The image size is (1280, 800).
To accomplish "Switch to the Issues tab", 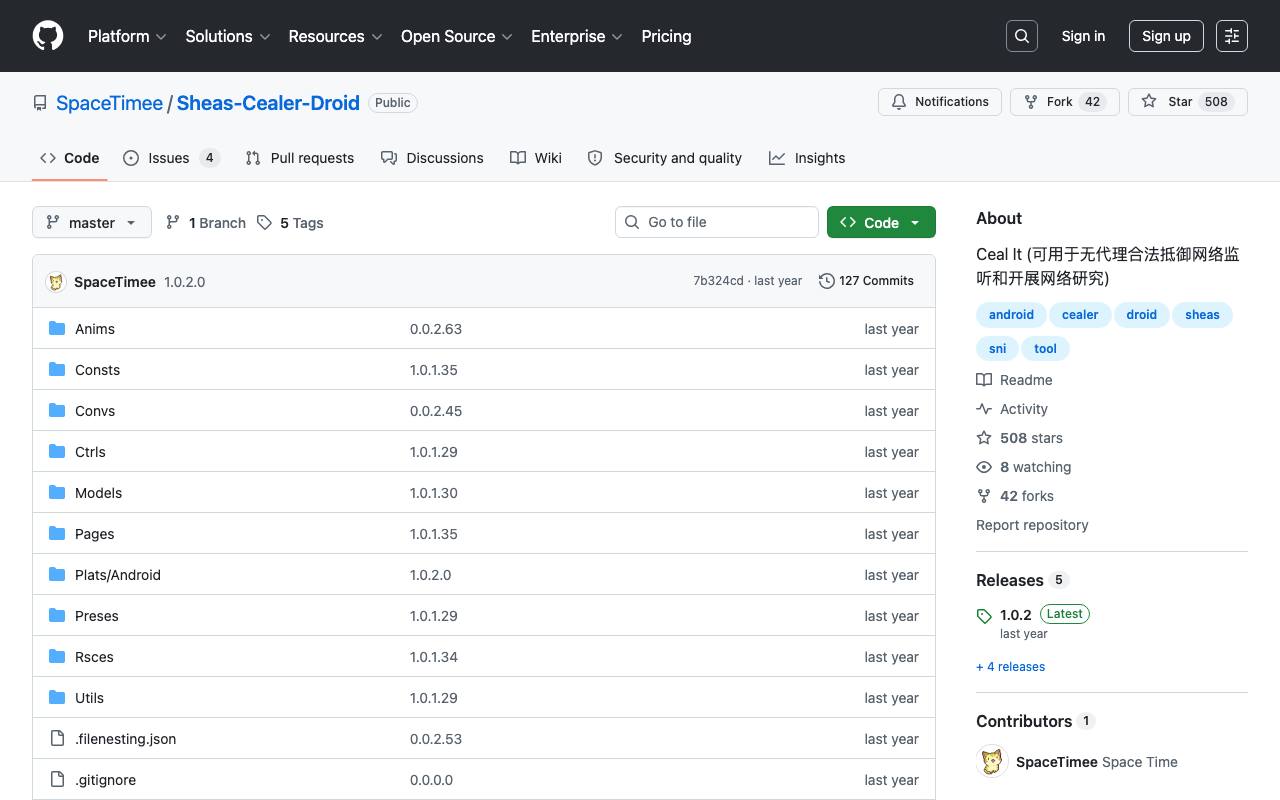I will tap(171, 158).
